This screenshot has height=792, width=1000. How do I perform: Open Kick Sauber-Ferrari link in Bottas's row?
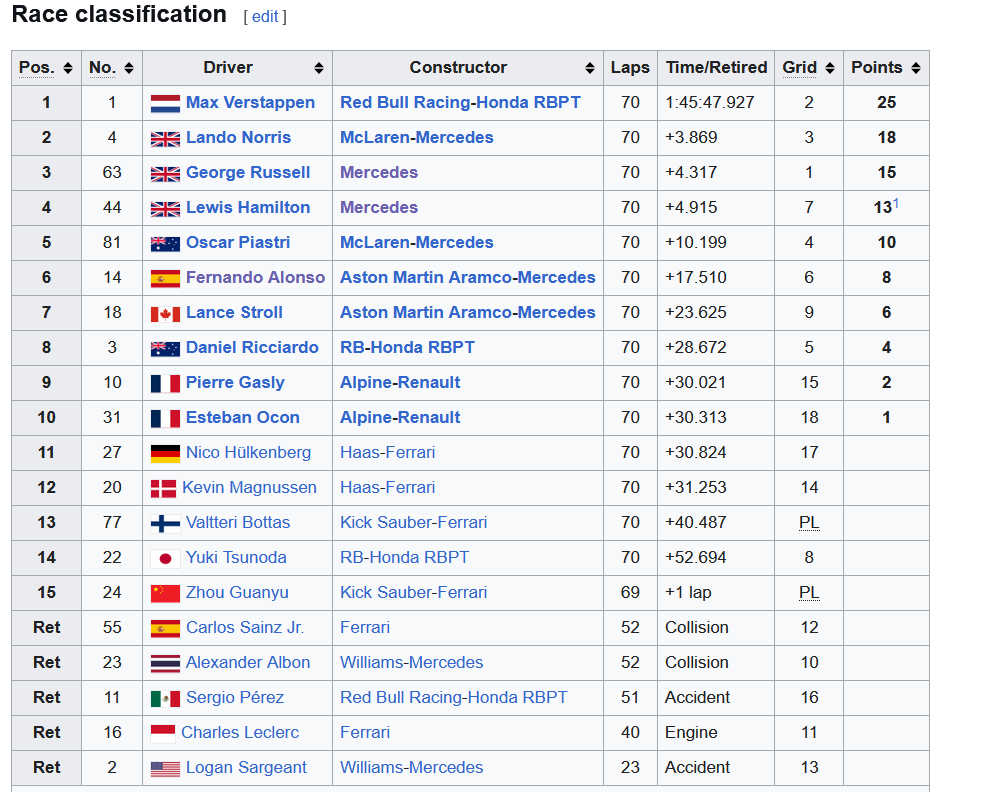[x=413, y=523]
